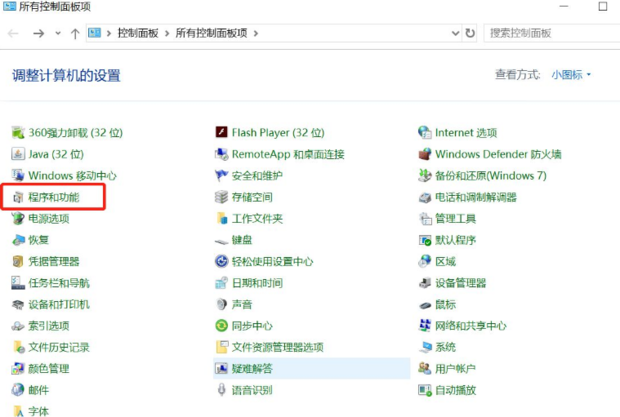Open the 疑难解答 link

pos(252,368)
